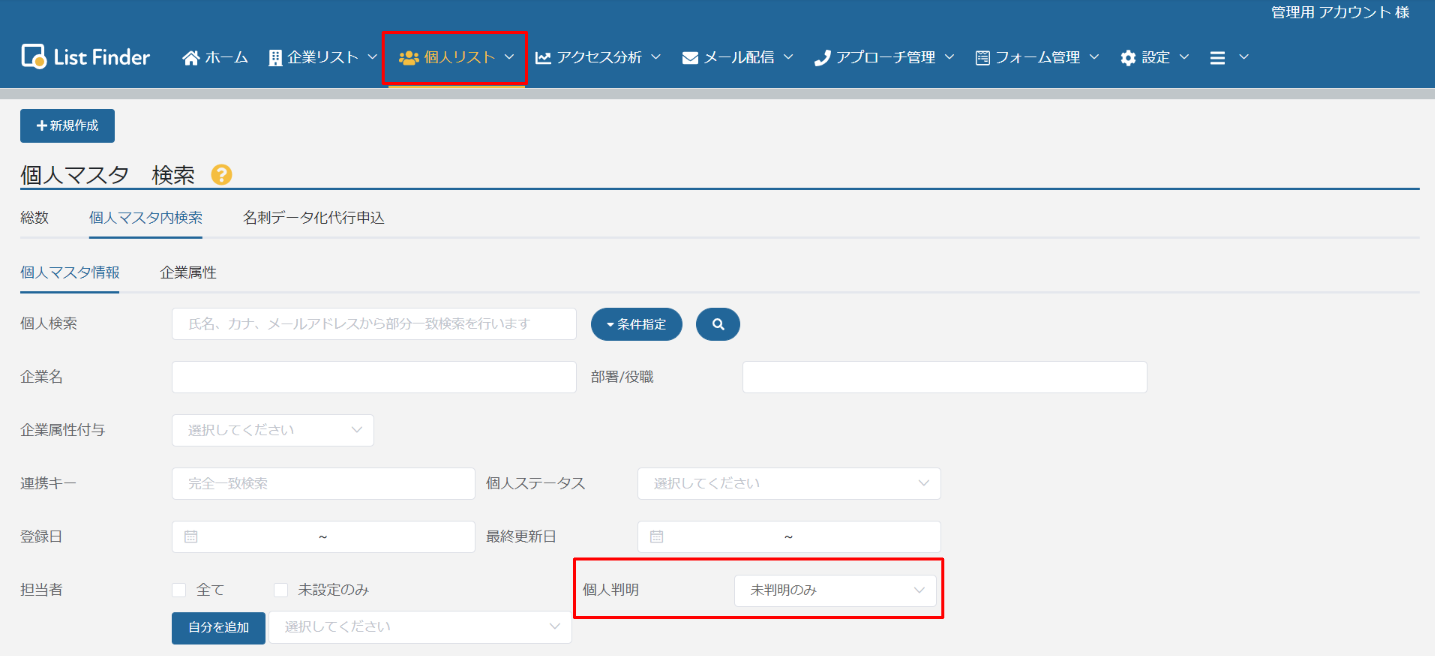The width and height of the screenshot is (1435, 656).
Task: Expand the 個人判明 dropdown
Action: [835, 591]
